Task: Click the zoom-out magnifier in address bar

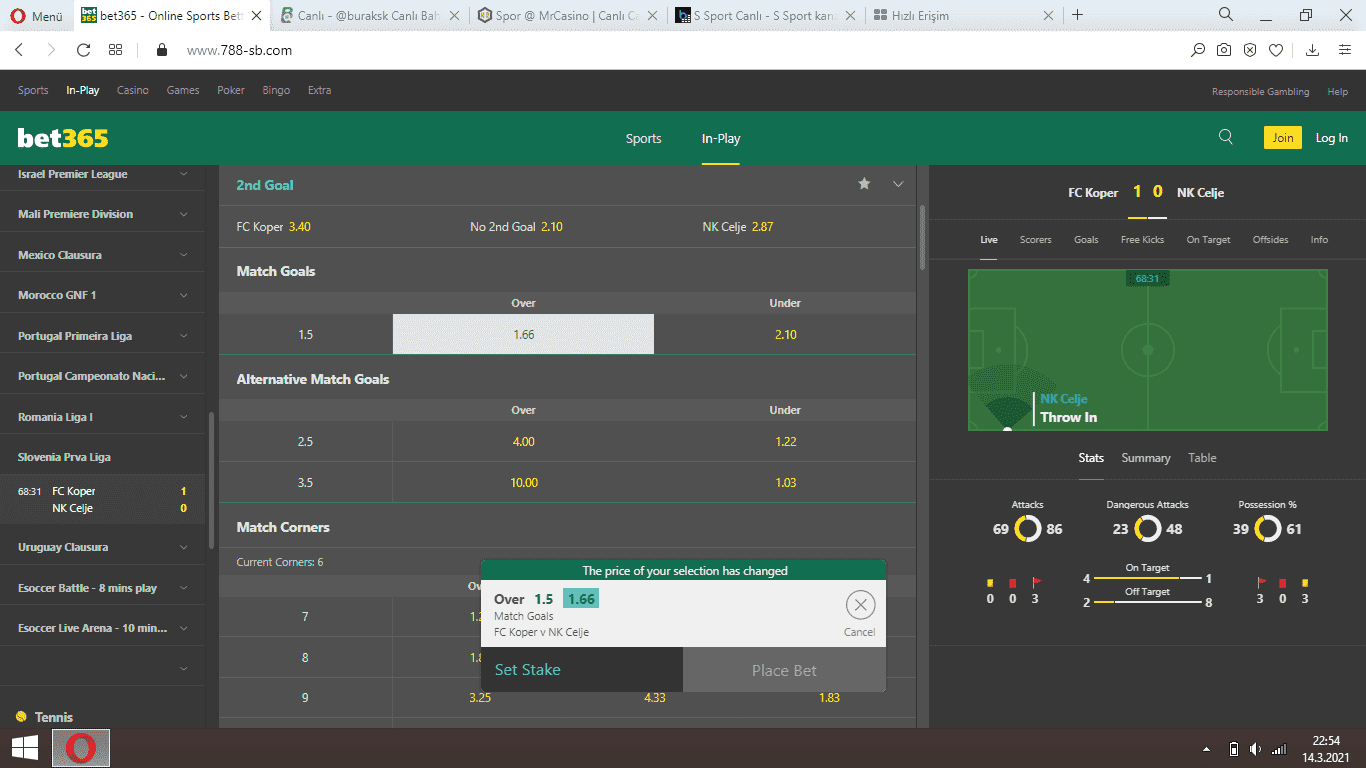Action: pyautogui.click(x=1197, y=50)
